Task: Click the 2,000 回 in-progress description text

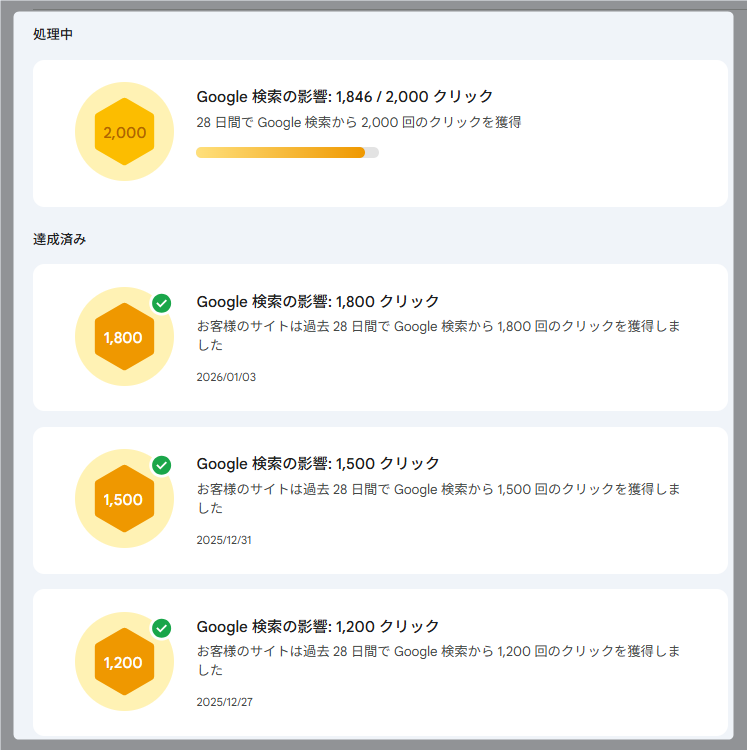Action: pyautogui.click(x=358, y=123)
